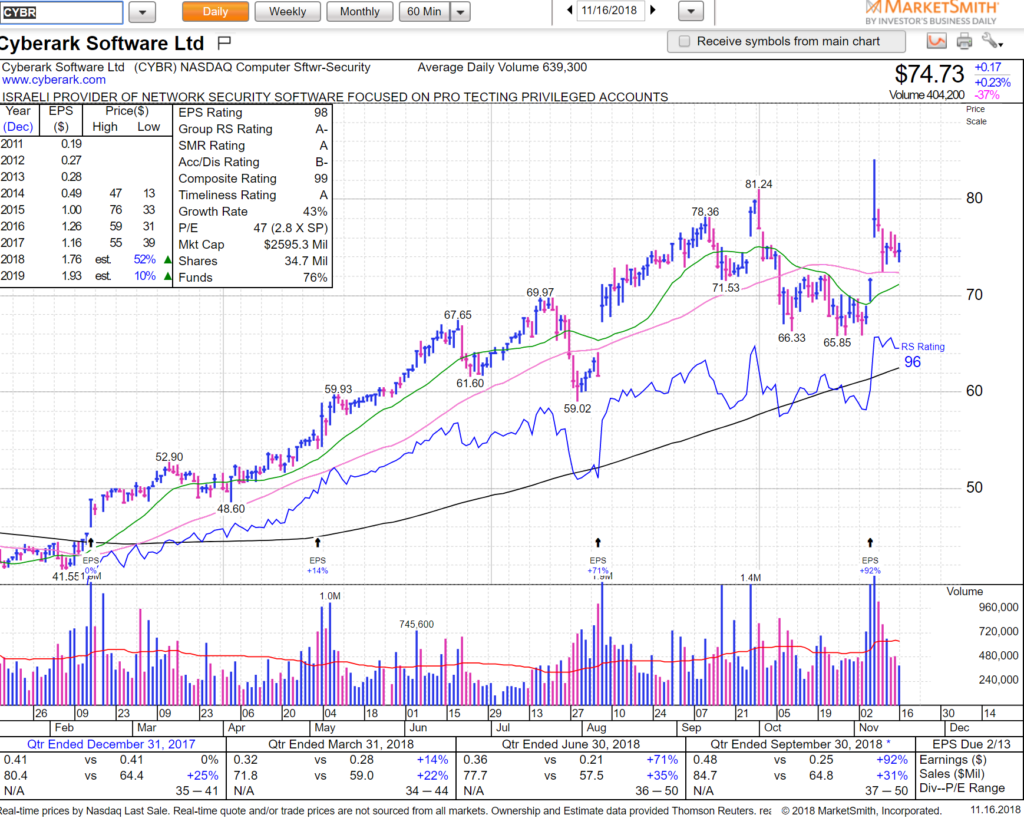The height and width of the screenshot is (828, 1024).
Task: Open the wrench settings tool
Action: 991,41
